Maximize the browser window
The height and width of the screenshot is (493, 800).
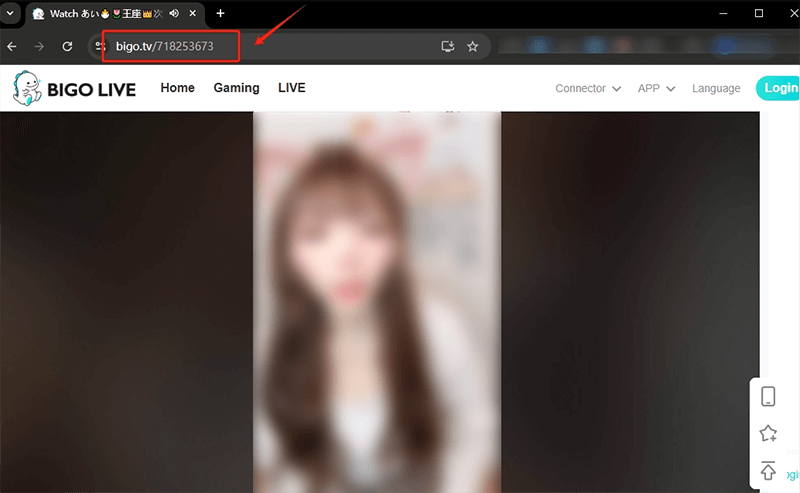759,13
